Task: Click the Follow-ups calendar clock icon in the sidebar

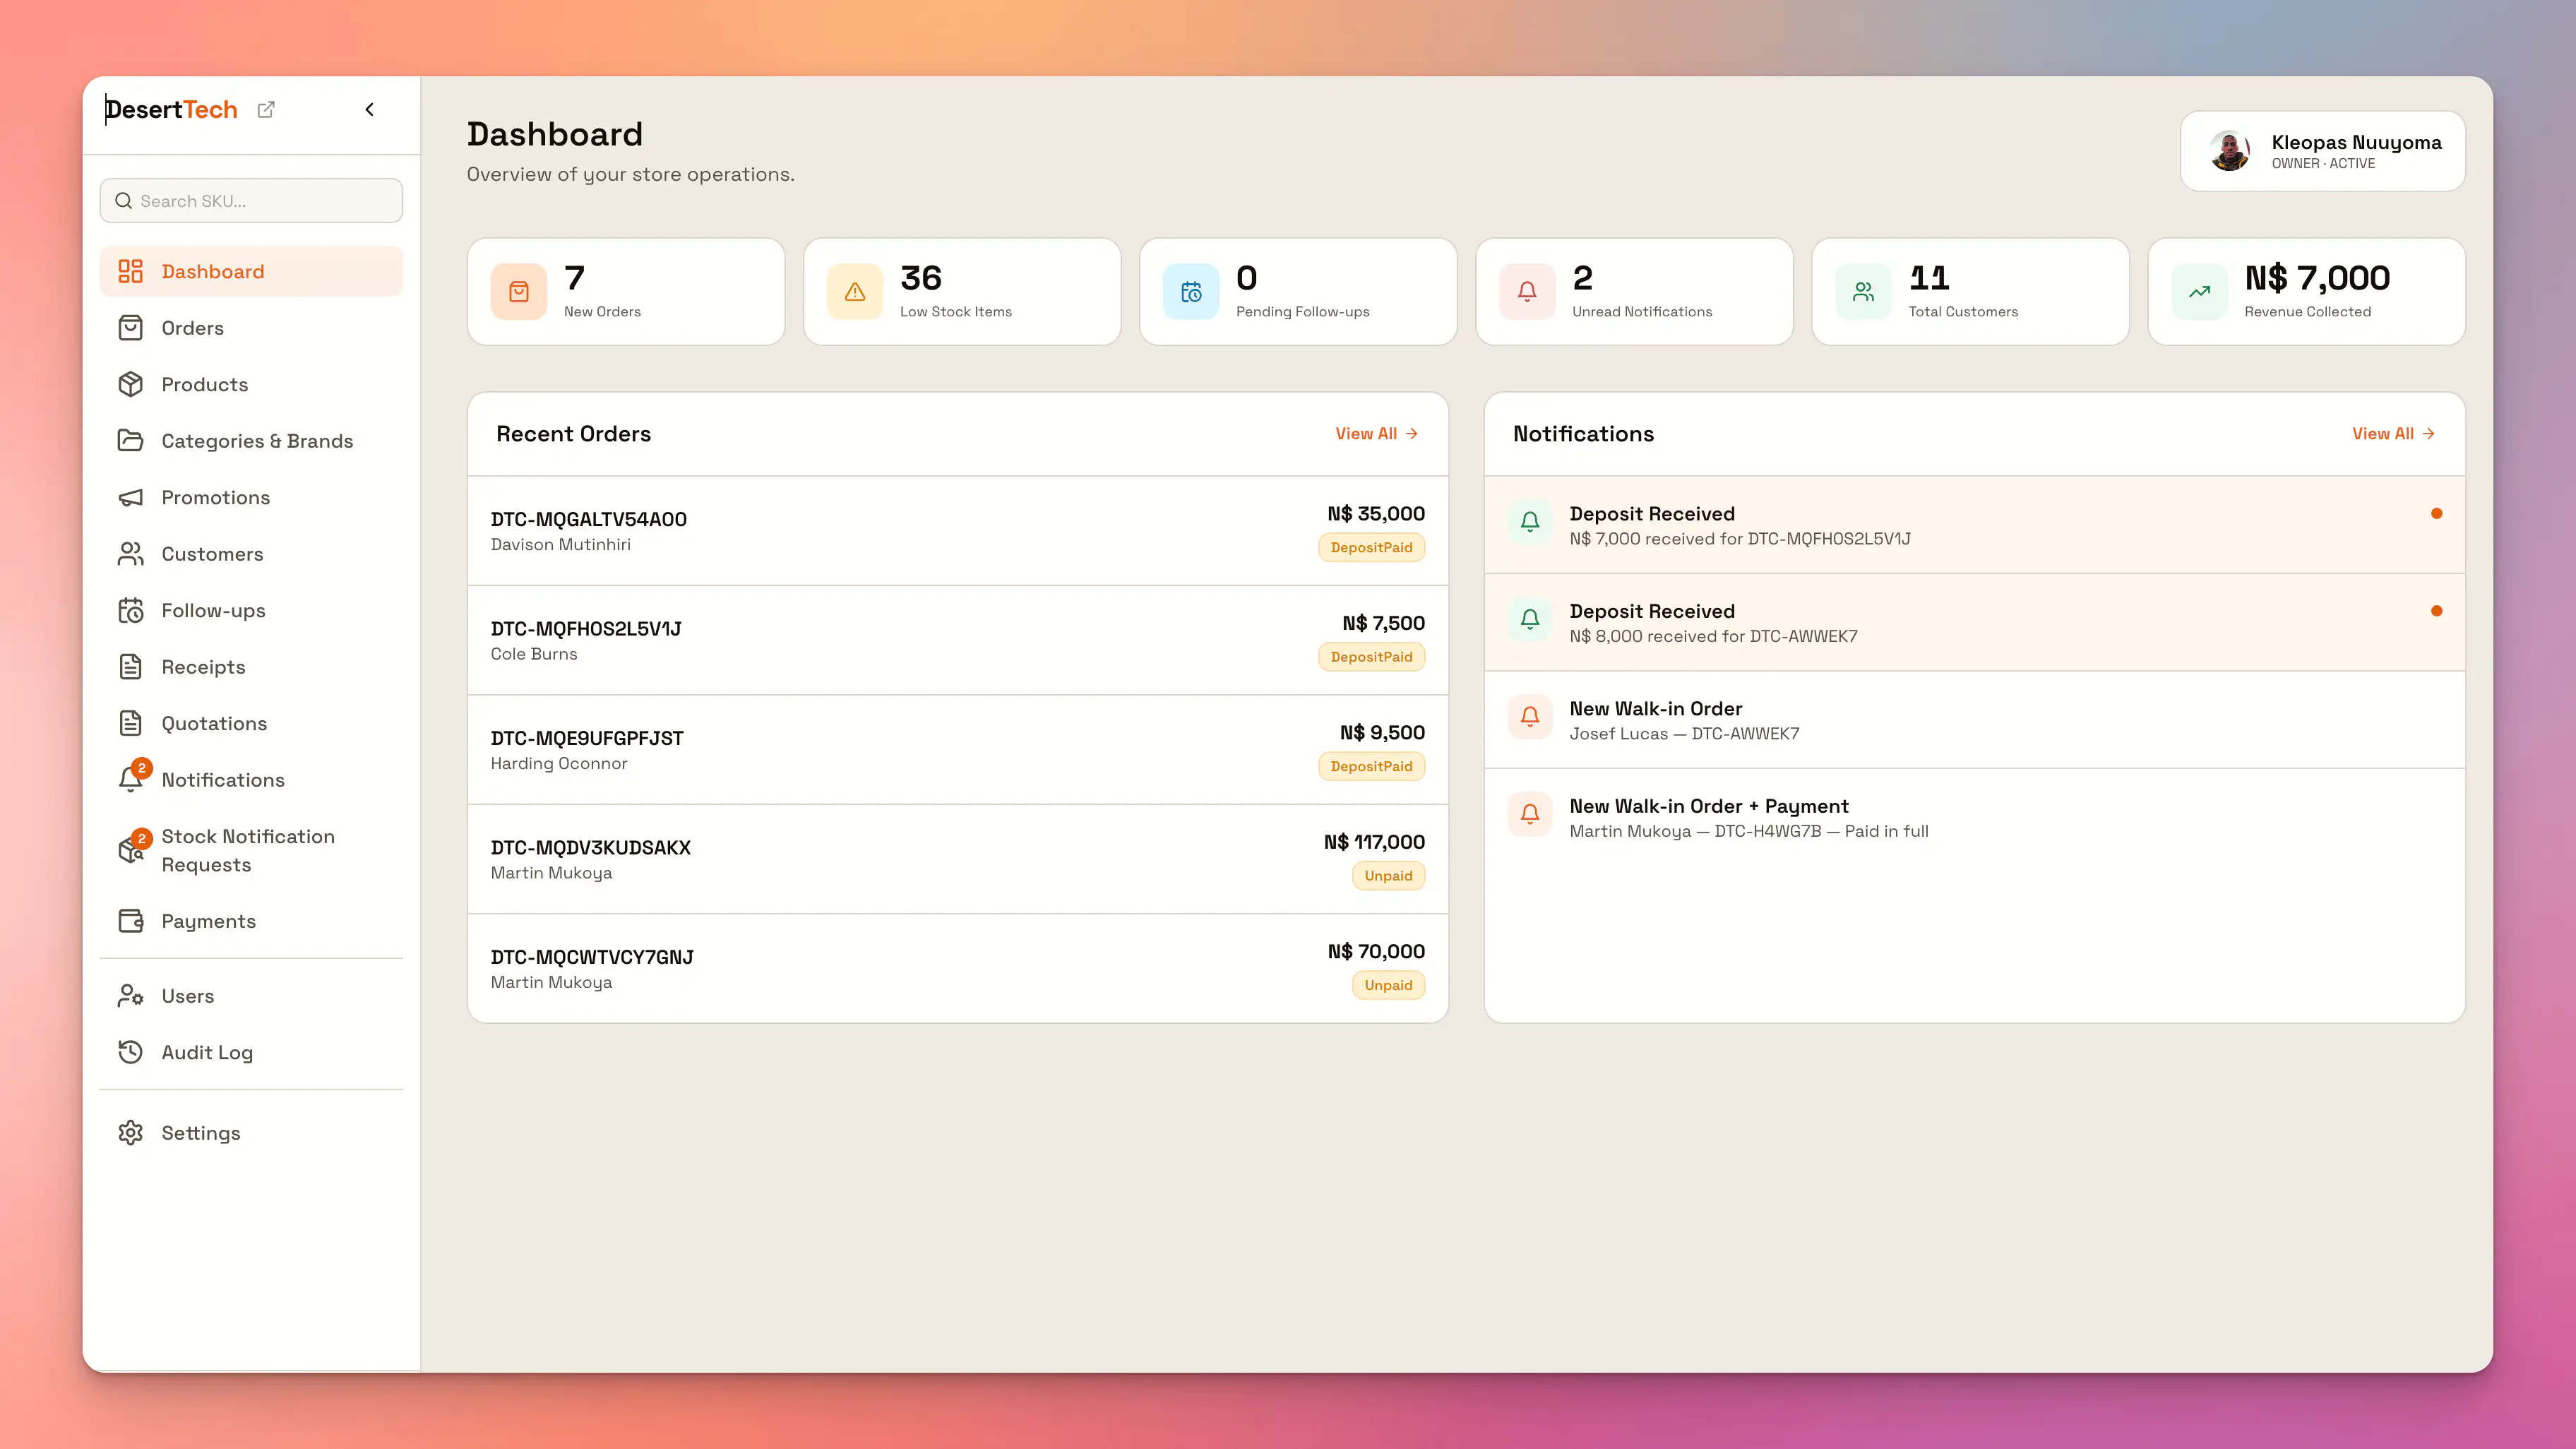Action: coord(130,610)
